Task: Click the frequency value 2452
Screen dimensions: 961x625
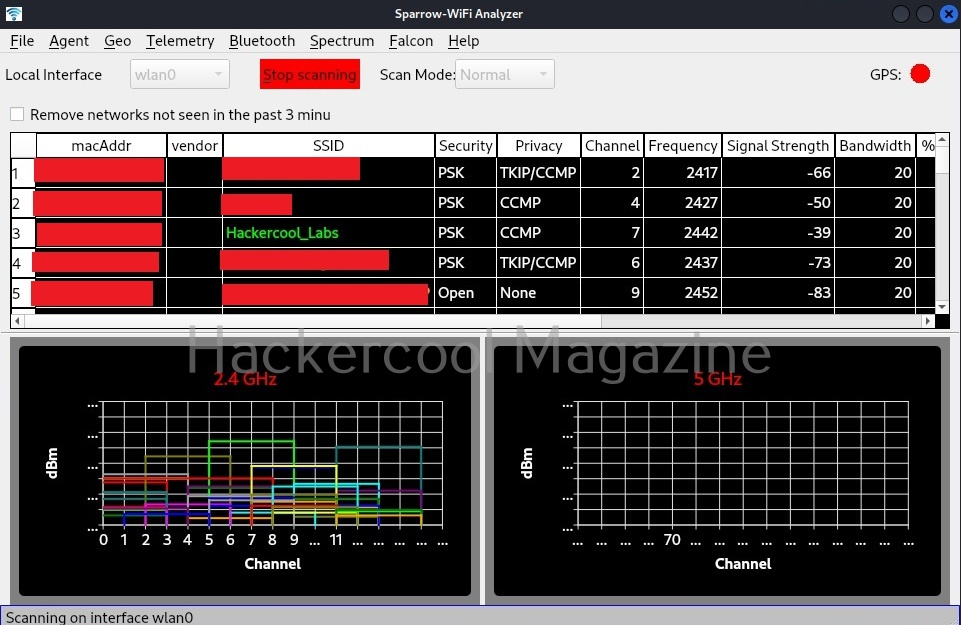Action: click(x=701, y=293)
